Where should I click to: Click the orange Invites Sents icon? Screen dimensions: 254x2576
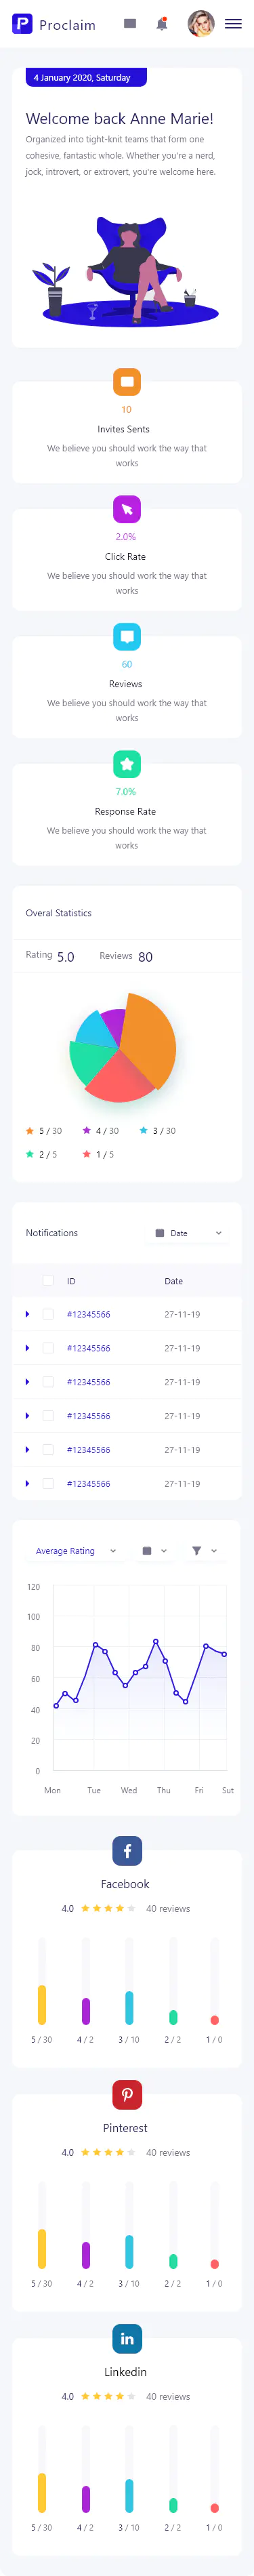(127, 381)
